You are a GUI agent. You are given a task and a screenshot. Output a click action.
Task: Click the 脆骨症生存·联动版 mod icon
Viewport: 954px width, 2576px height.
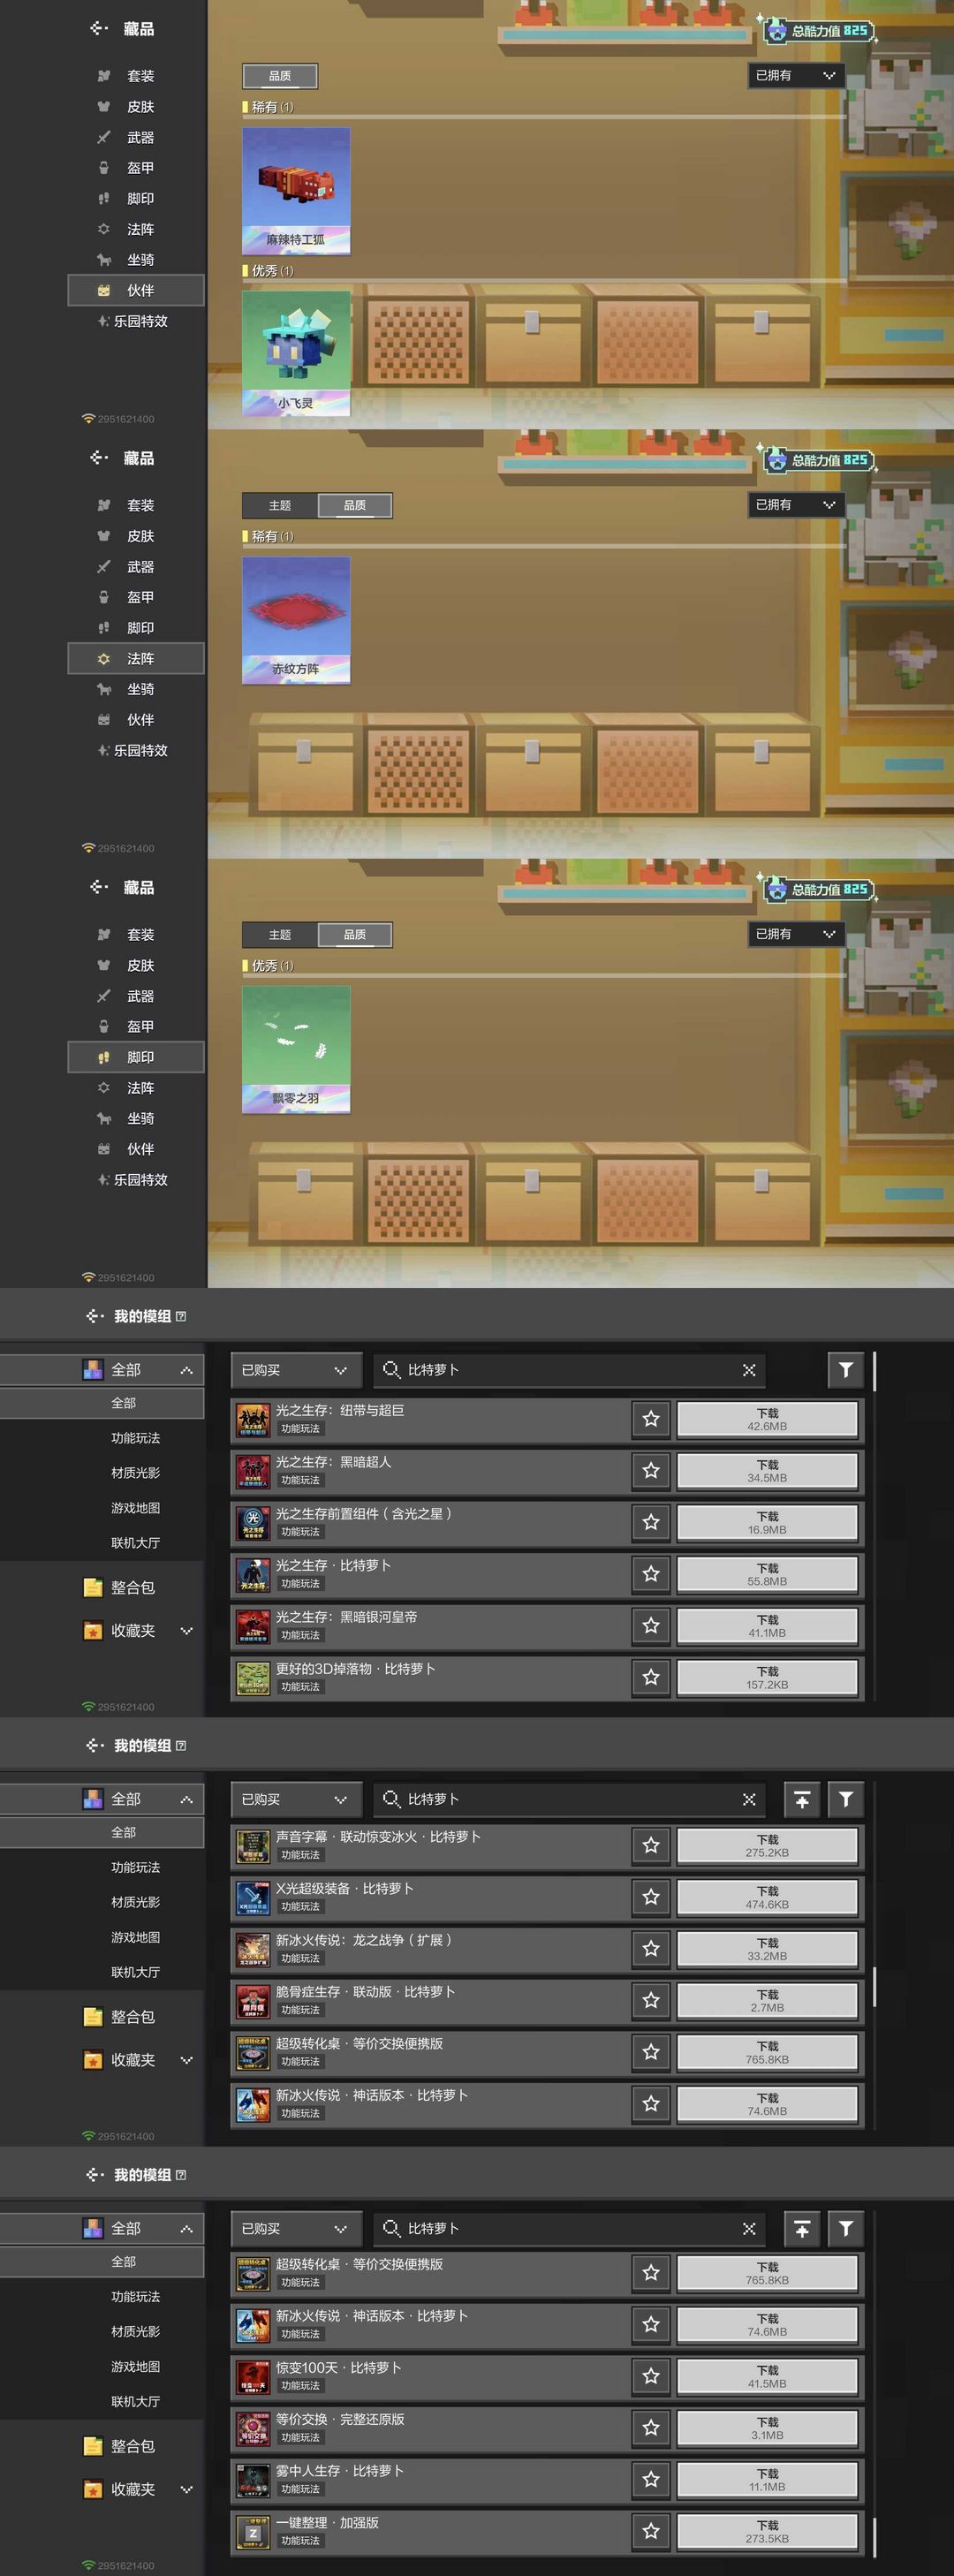253,2001
